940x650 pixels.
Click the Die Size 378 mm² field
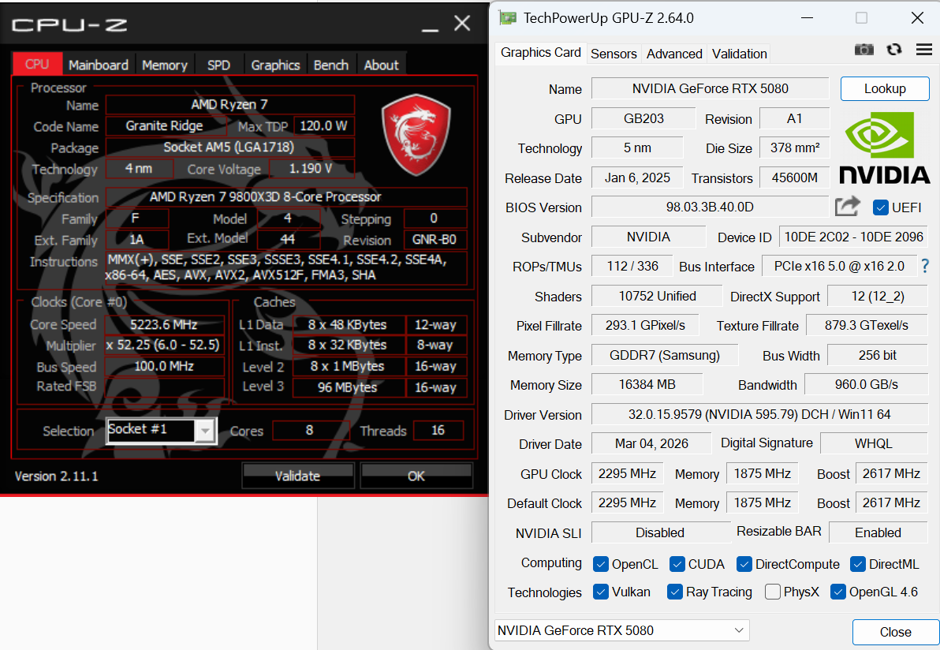pos(794,148)
